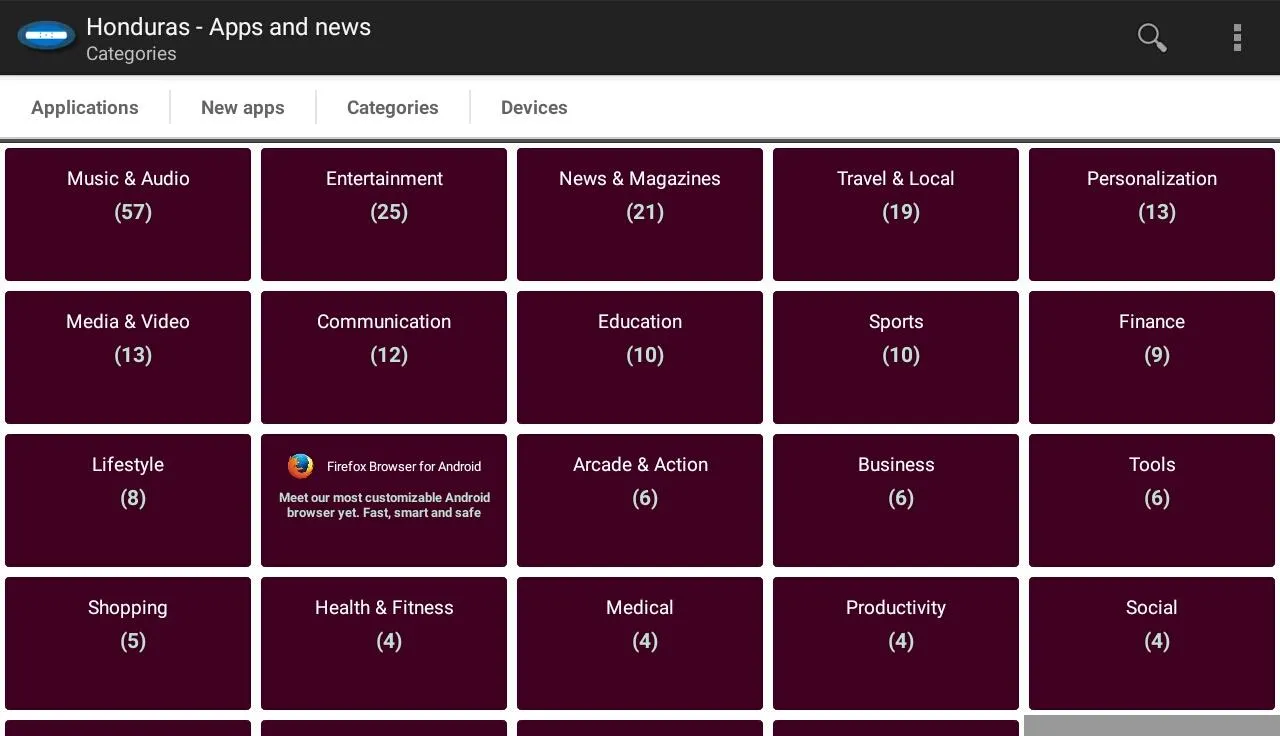
Task: Open the Health & Fitness category
Action: coord(384,643)
